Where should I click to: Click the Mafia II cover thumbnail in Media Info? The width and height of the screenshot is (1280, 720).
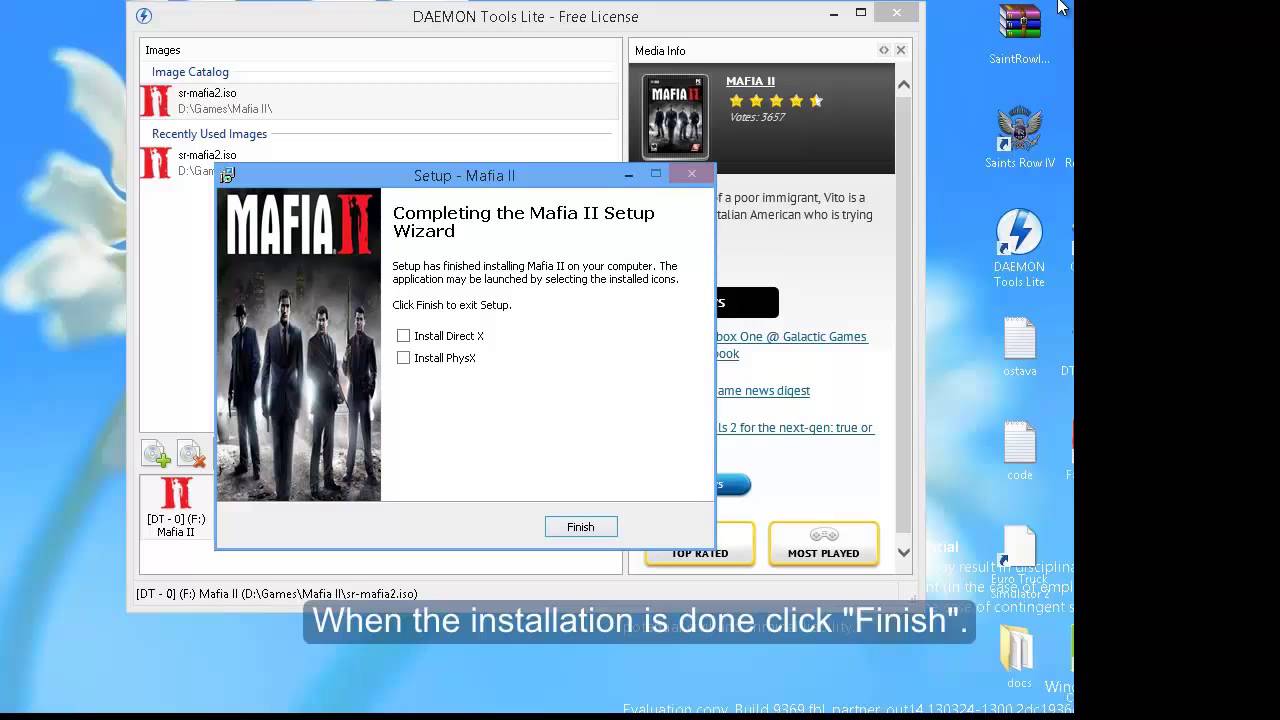click(x=675, y=116)
